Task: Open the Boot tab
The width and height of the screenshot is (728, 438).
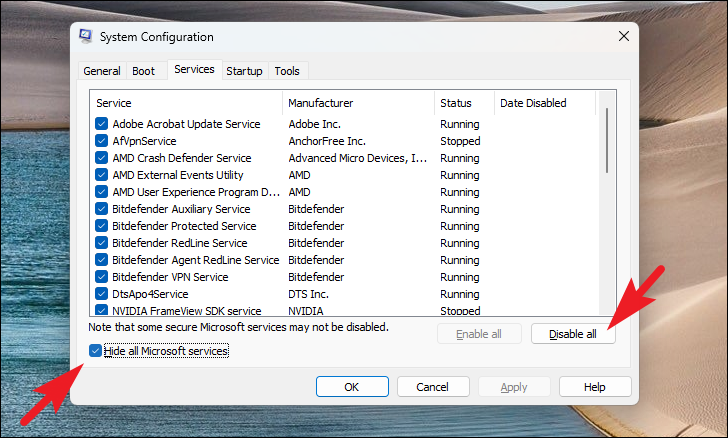Action: click(x=143, y=71)
